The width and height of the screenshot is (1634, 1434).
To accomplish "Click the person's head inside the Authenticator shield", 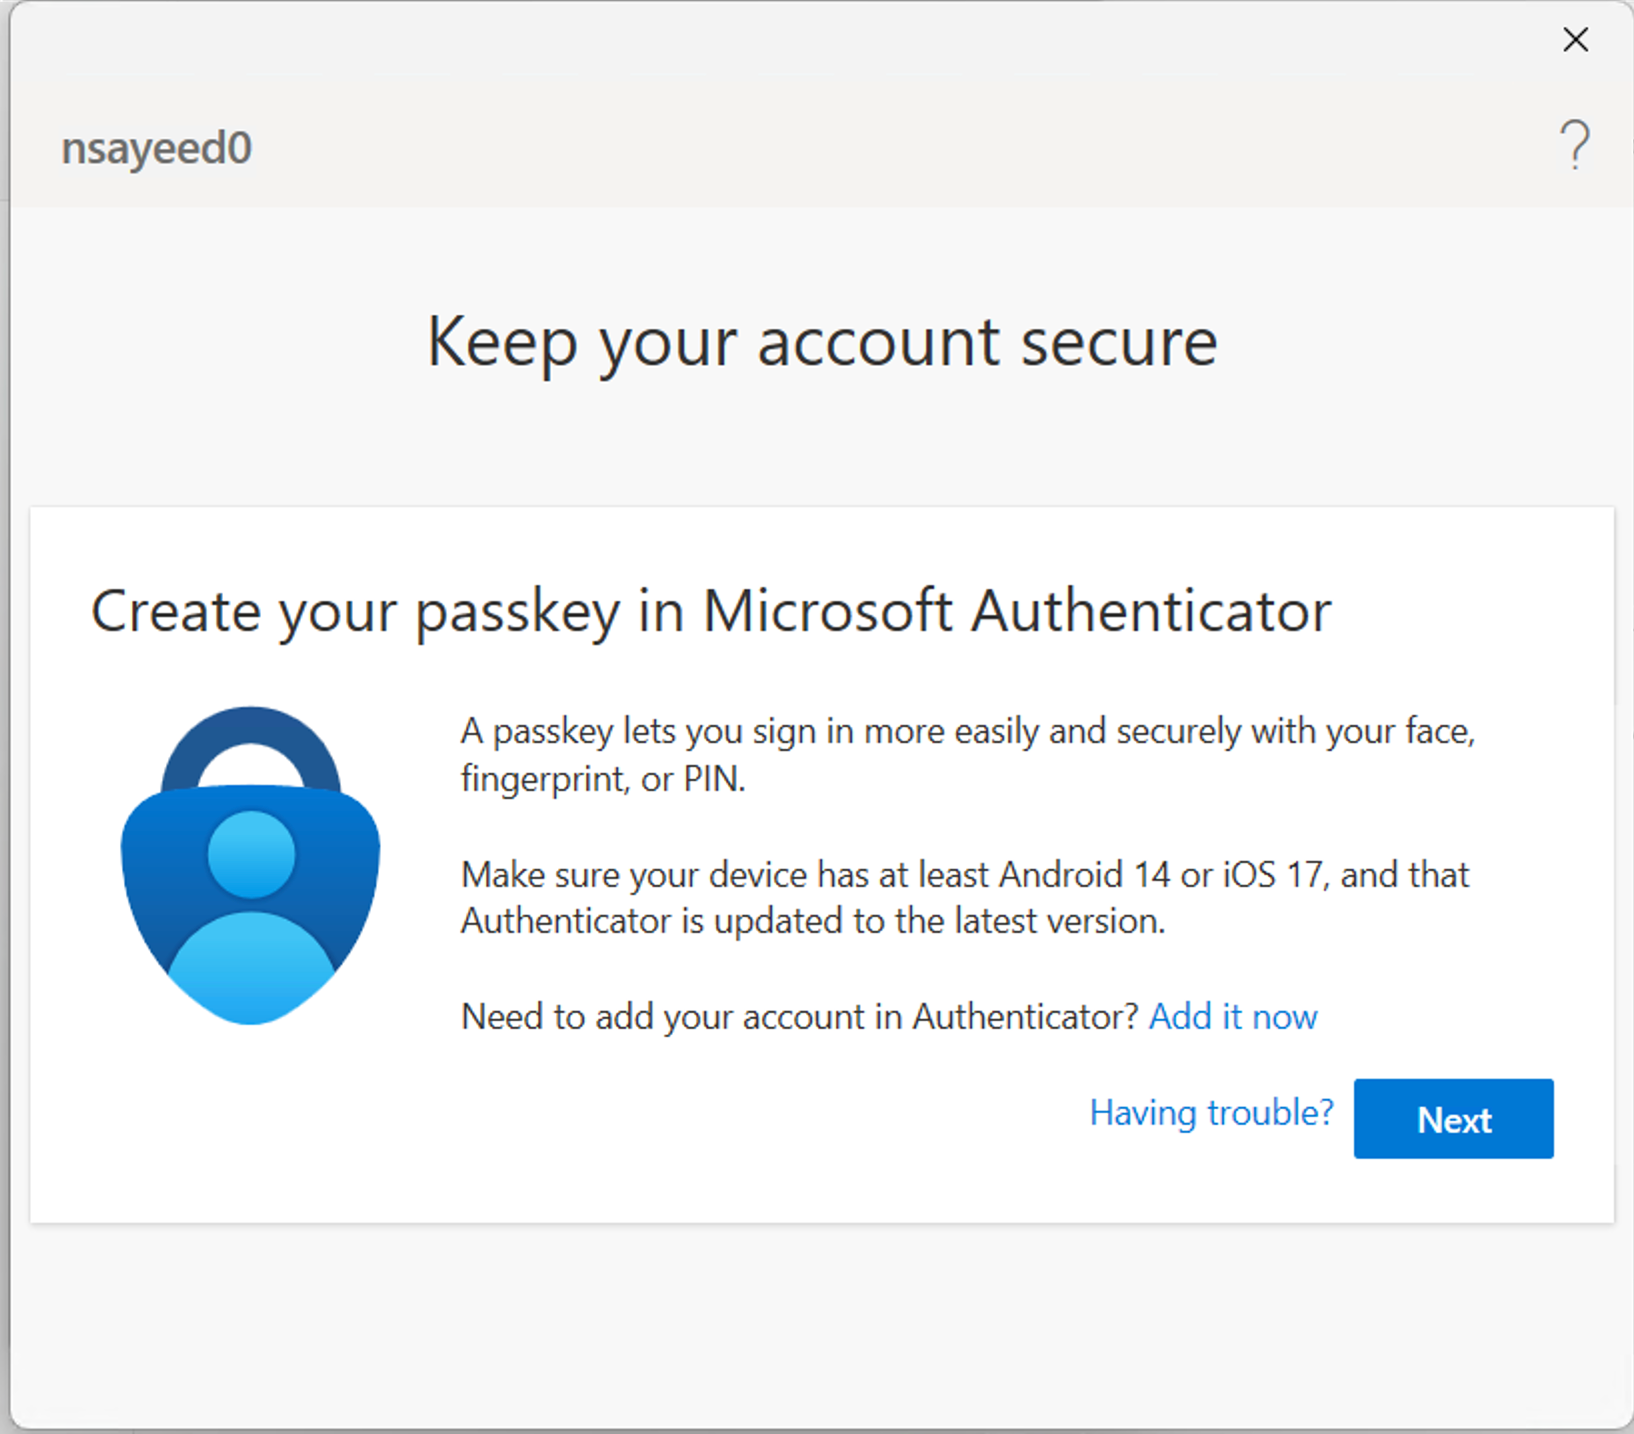I will [x=251, y=853].
